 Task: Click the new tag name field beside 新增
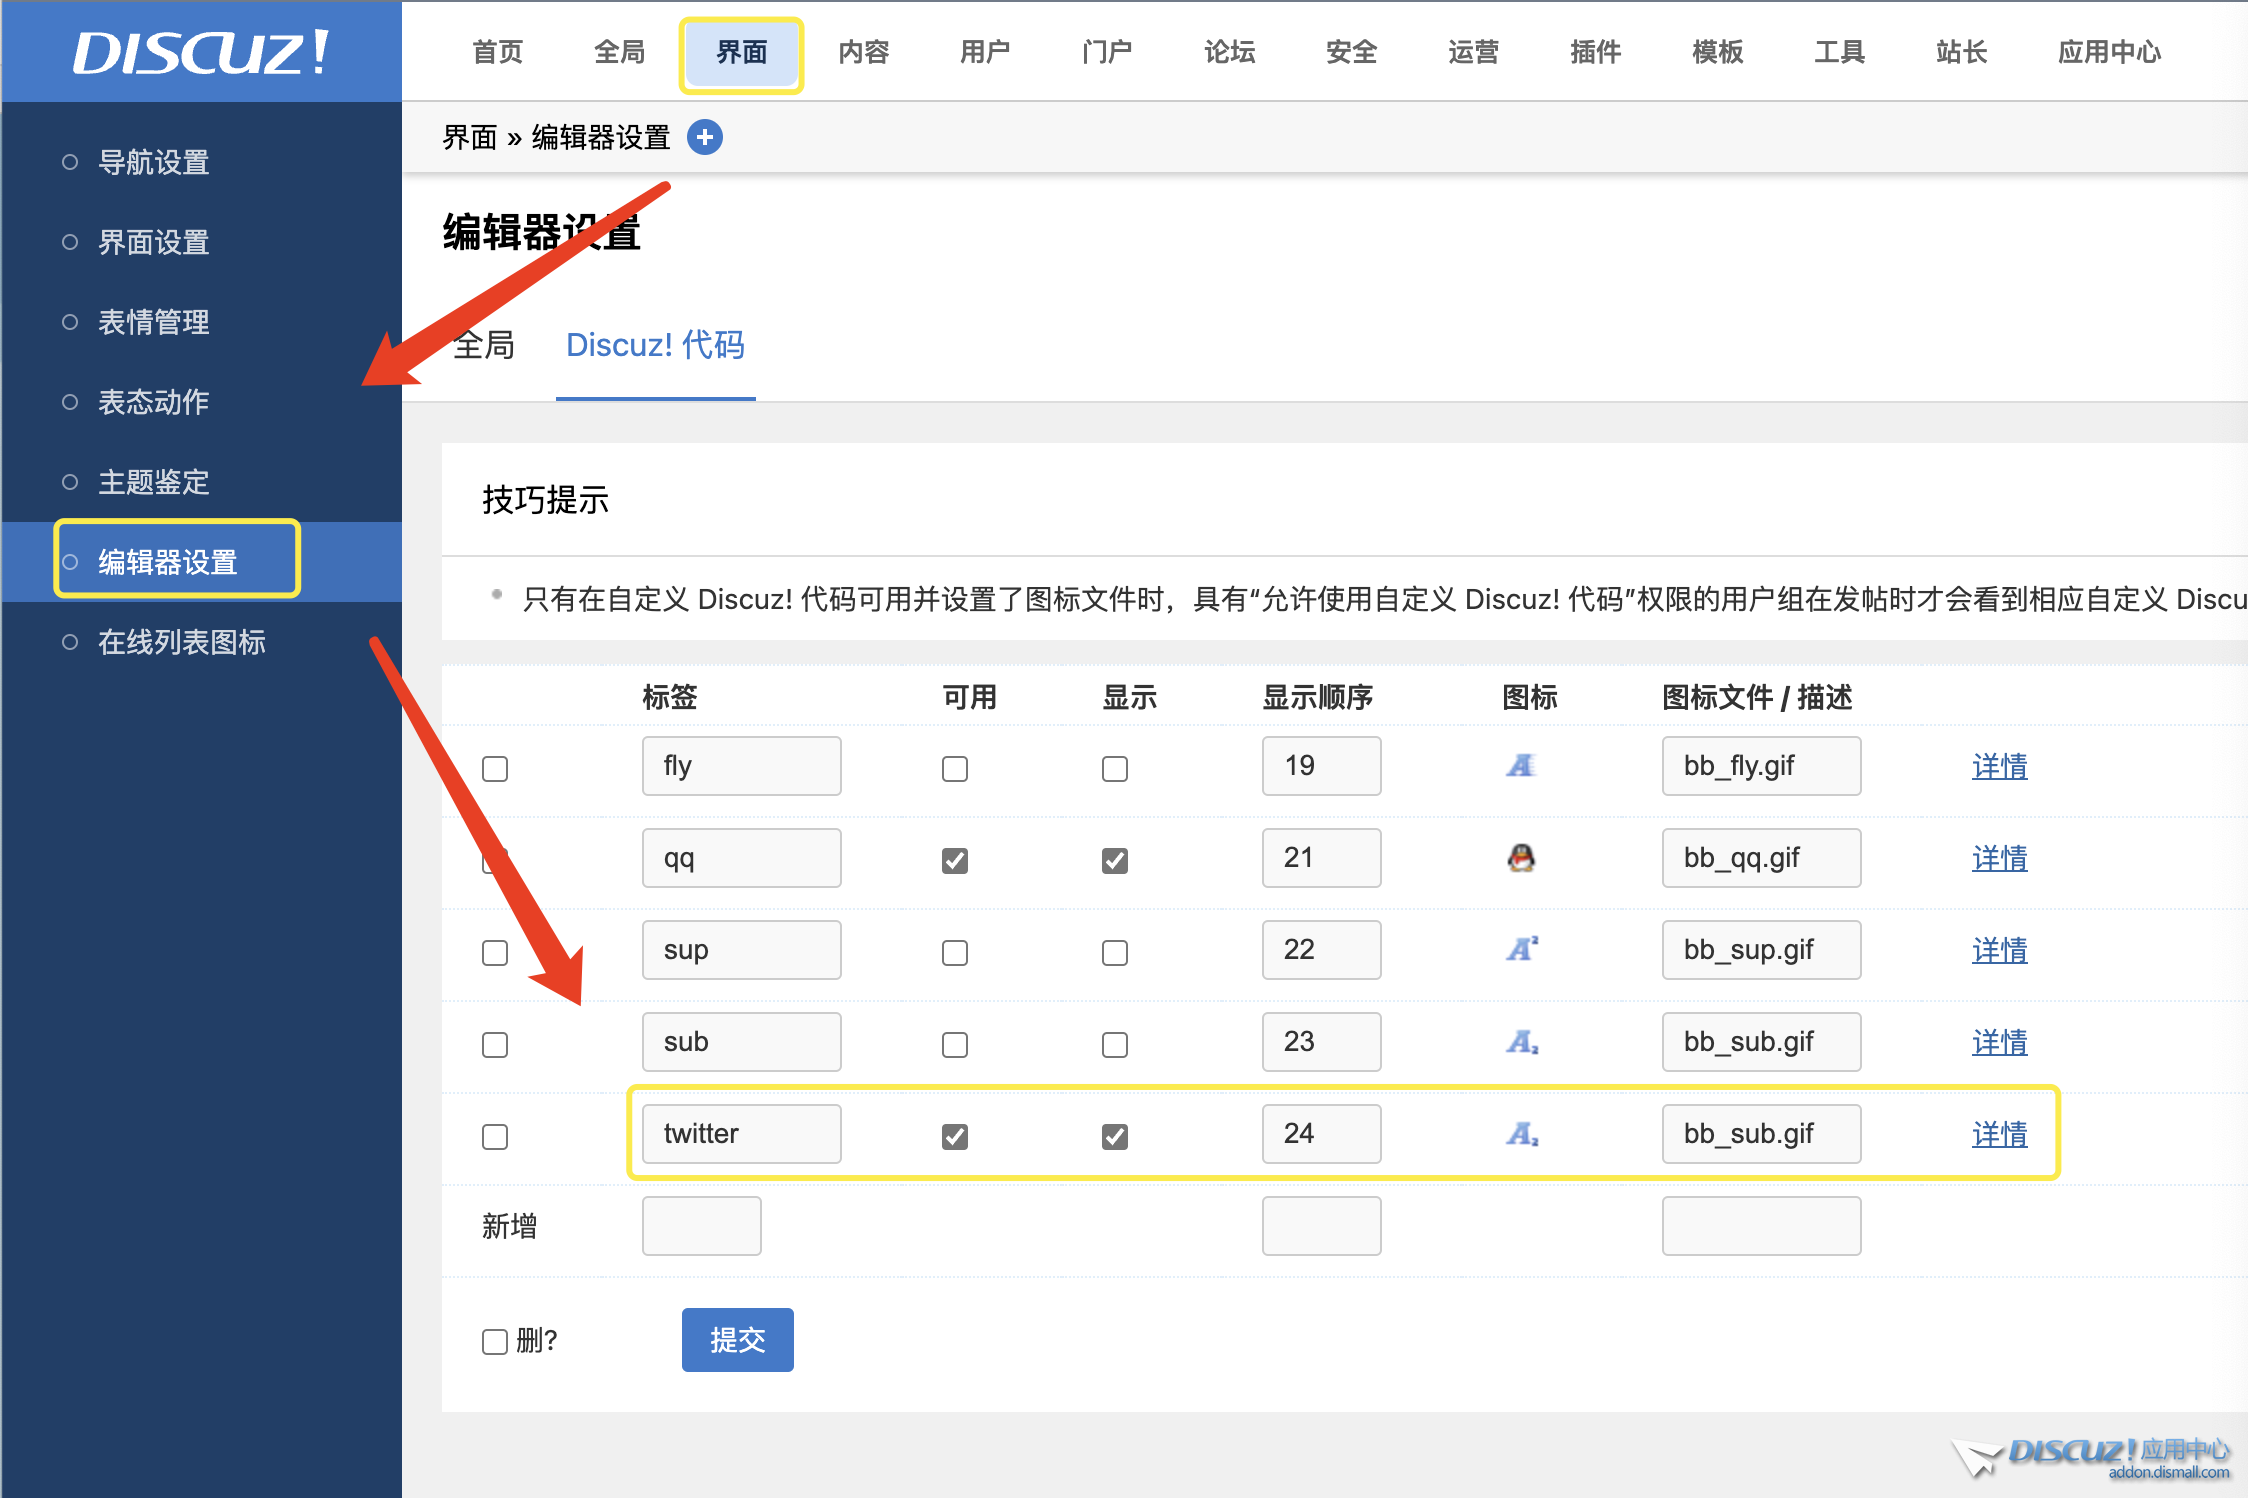(x=701, y=1225)
